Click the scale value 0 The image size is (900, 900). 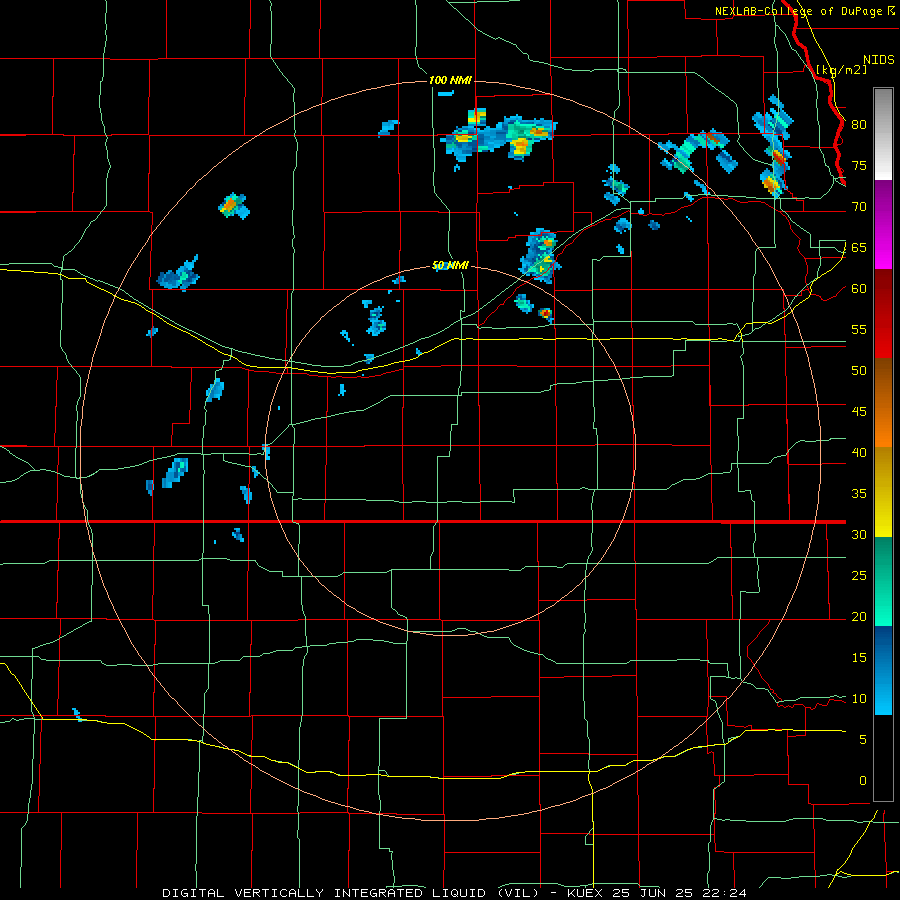coord(863,781)
